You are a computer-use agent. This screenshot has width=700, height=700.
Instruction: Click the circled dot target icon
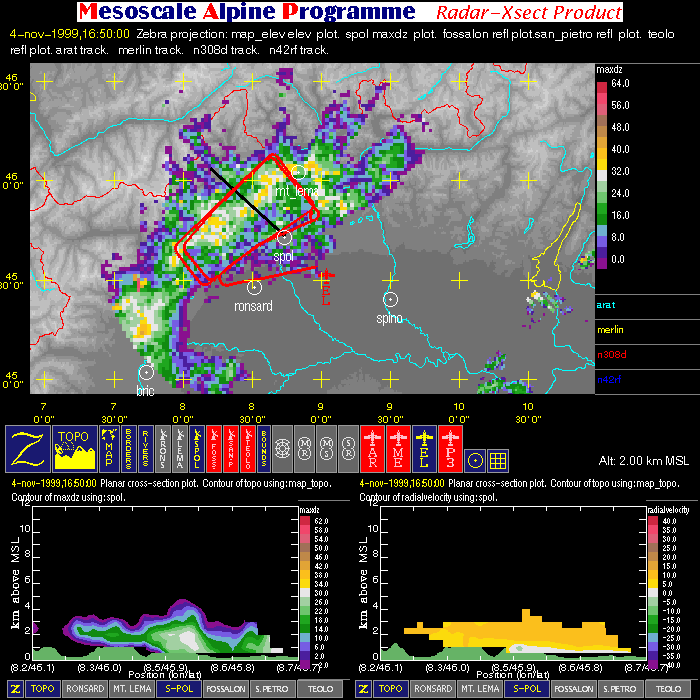tap(475, 459)
